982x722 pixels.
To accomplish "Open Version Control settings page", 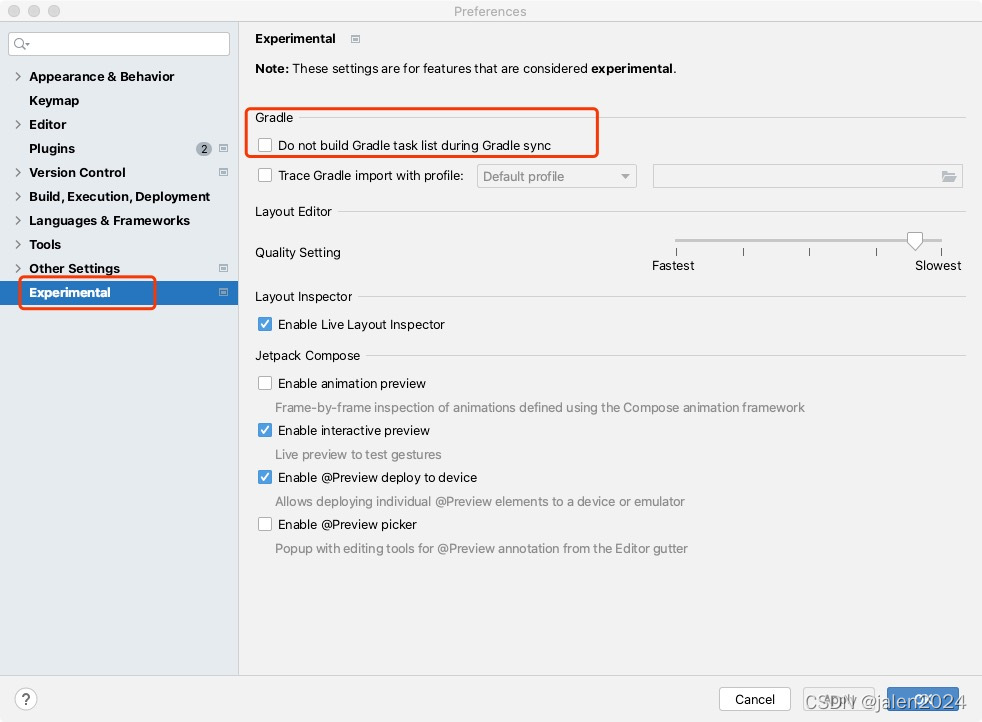I will 77,172.
